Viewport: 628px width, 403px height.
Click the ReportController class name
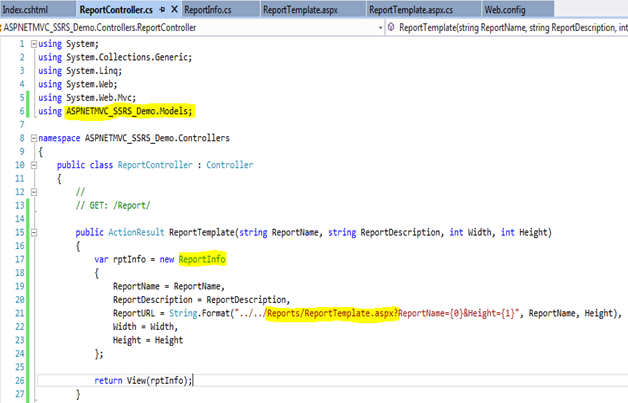coord(155,165)
